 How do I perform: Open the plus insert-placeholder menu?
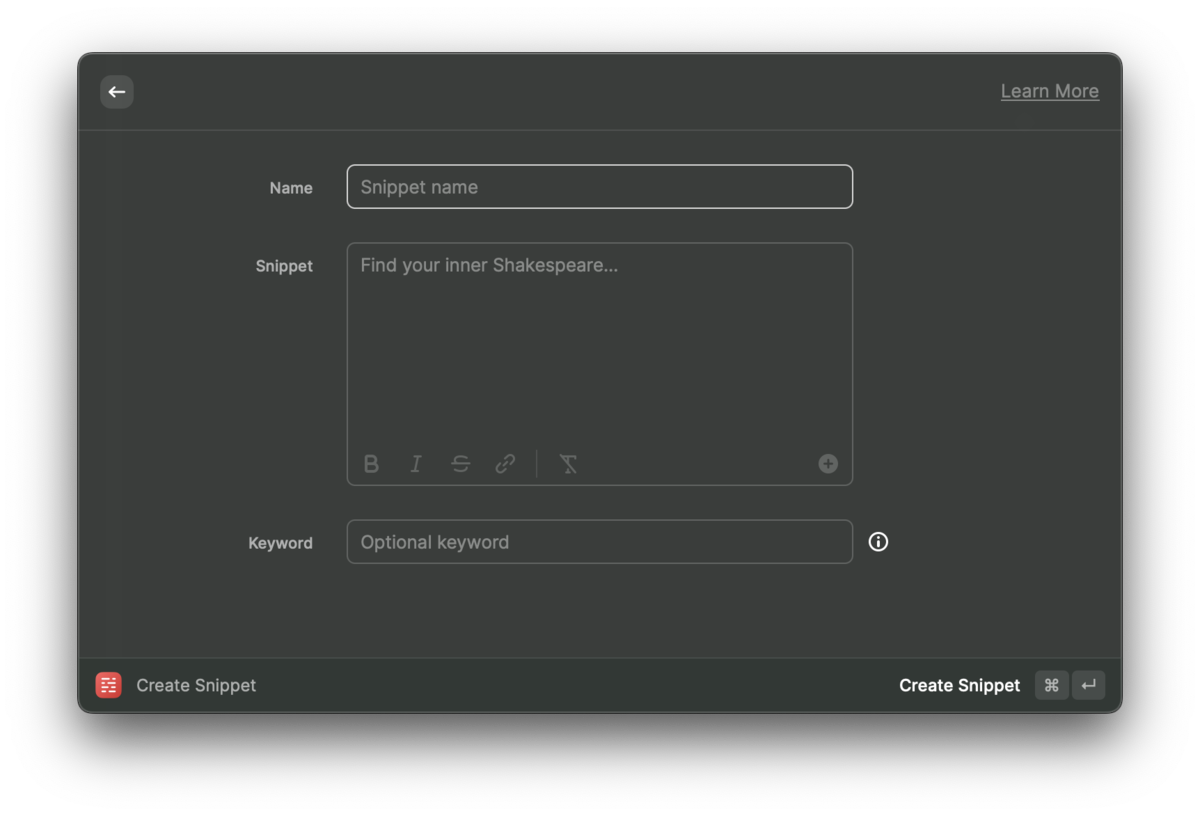(x=828, y=464)
